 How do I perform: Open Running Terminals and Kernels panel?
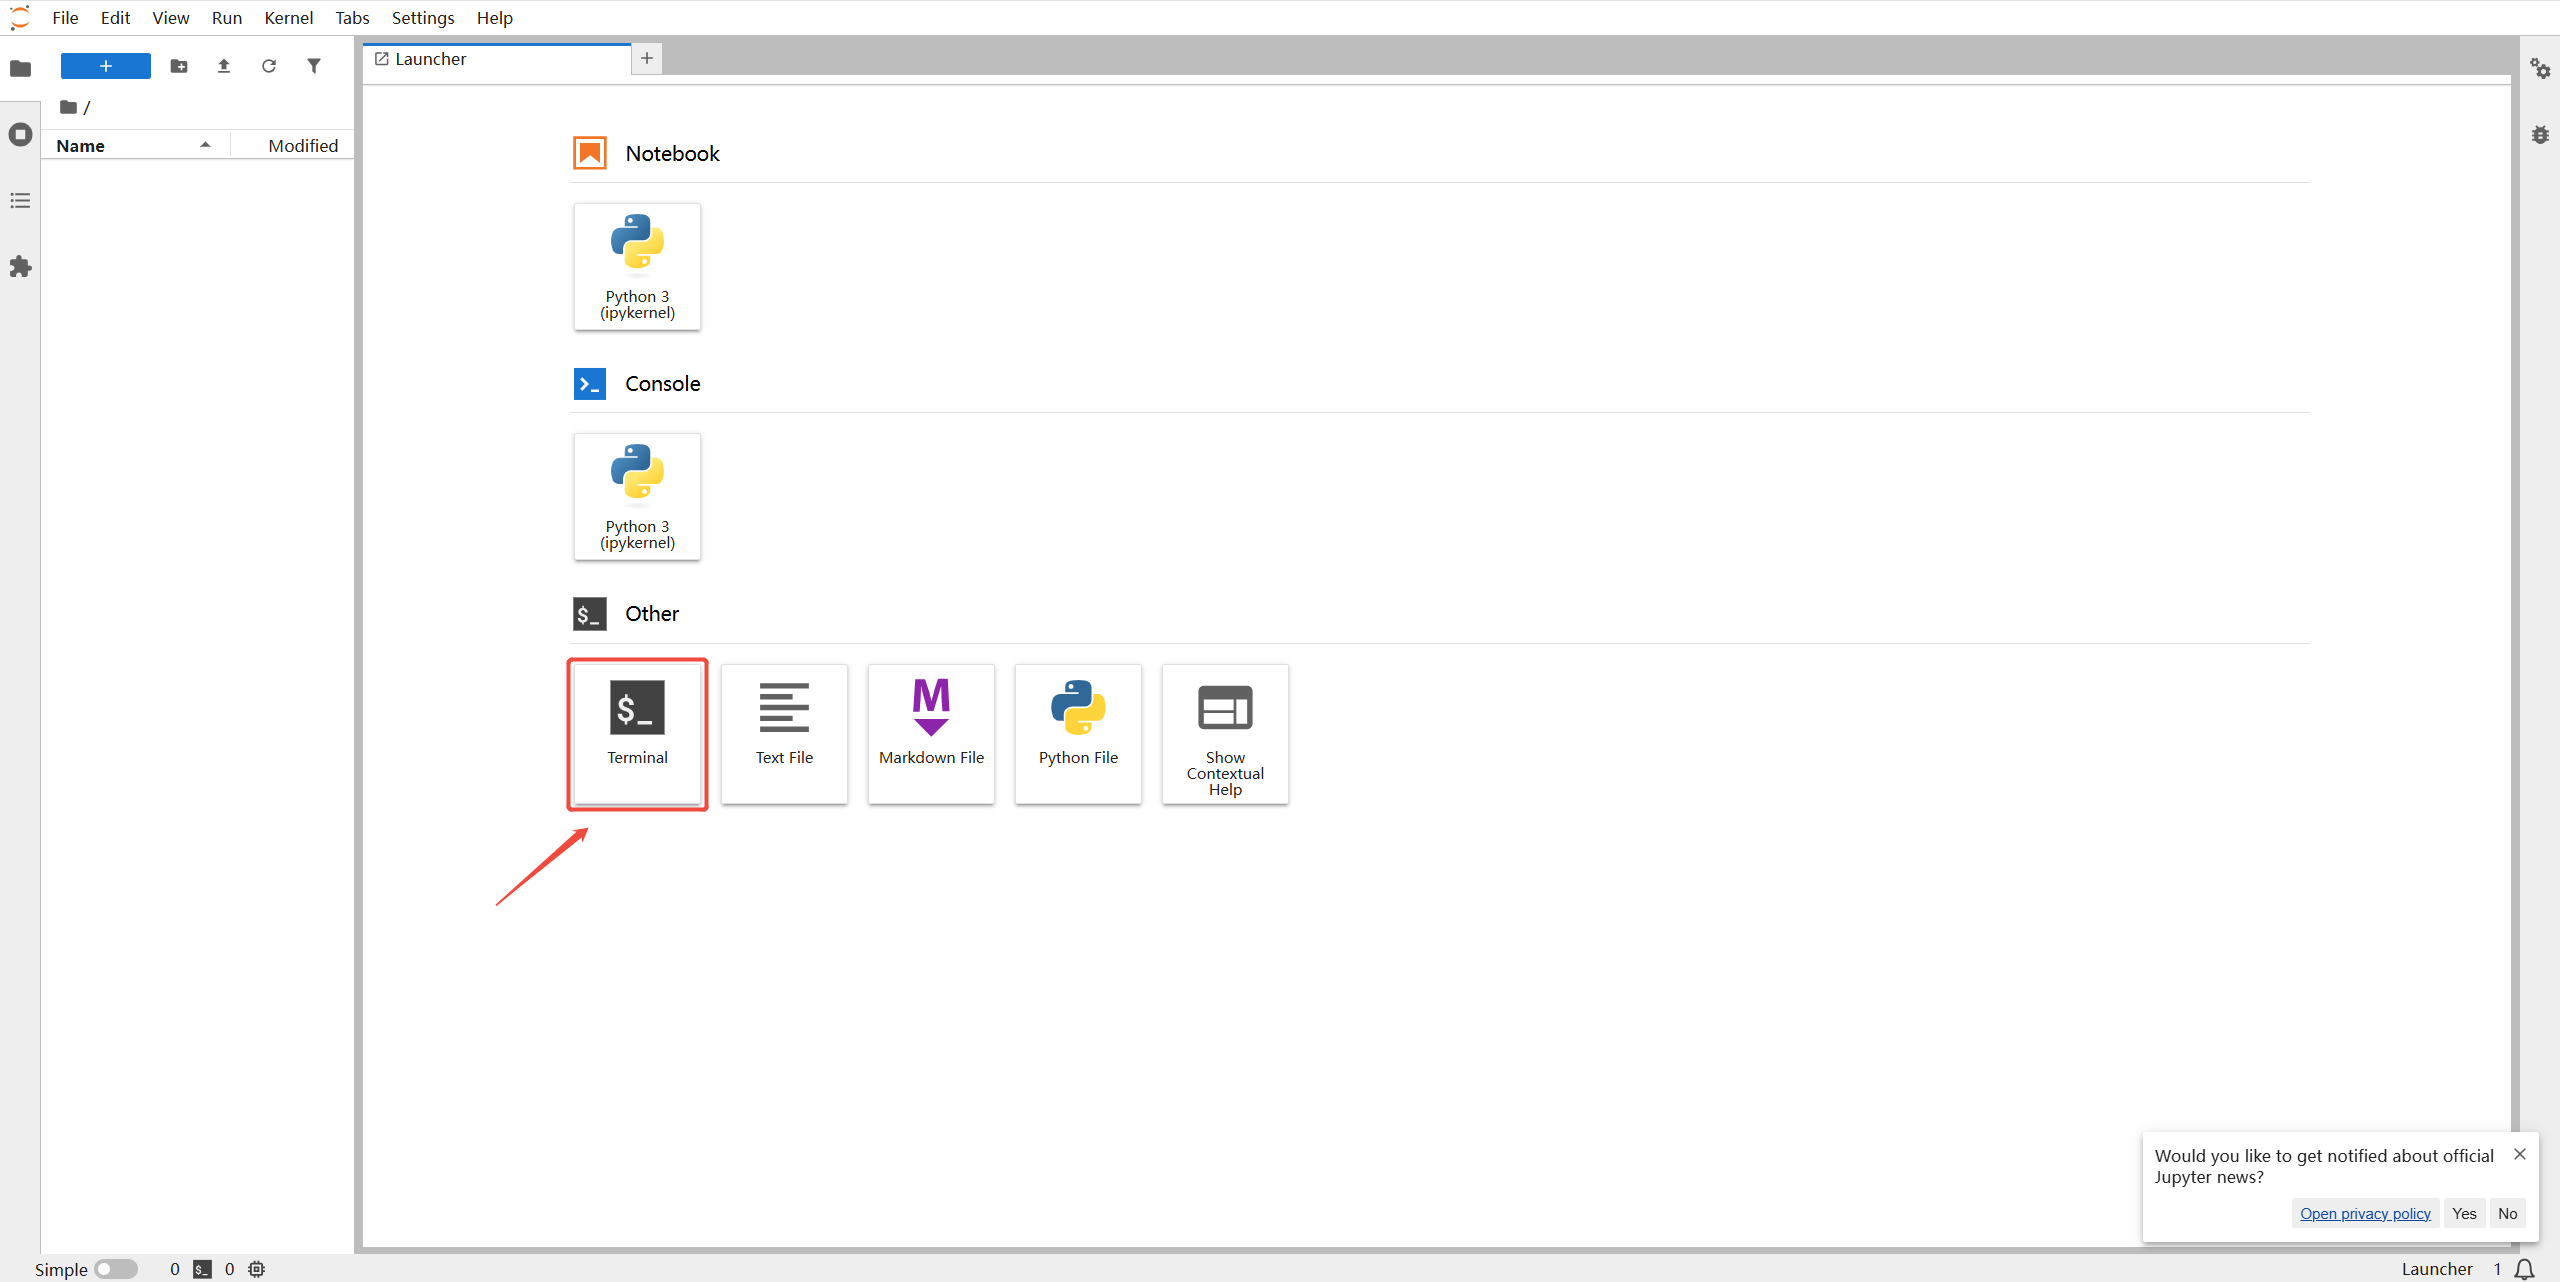20,134
